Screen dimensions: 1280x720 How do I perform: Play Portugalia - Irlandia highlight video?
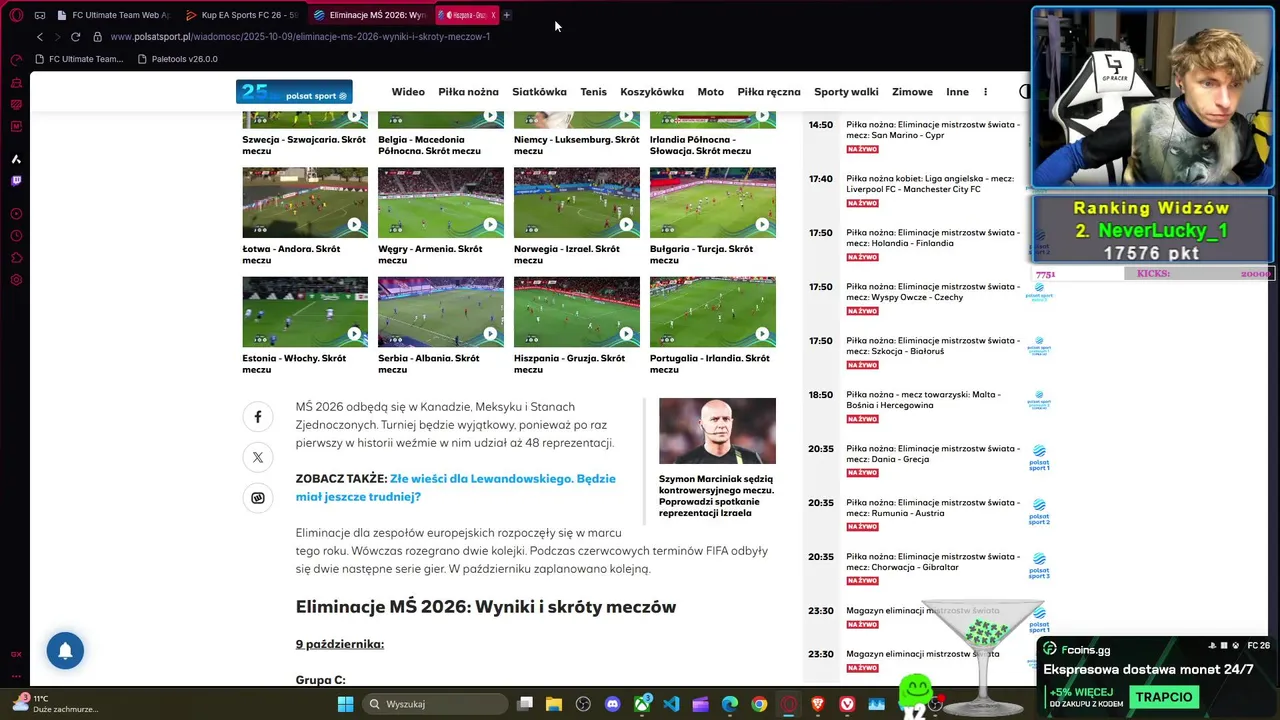point(713,312)
